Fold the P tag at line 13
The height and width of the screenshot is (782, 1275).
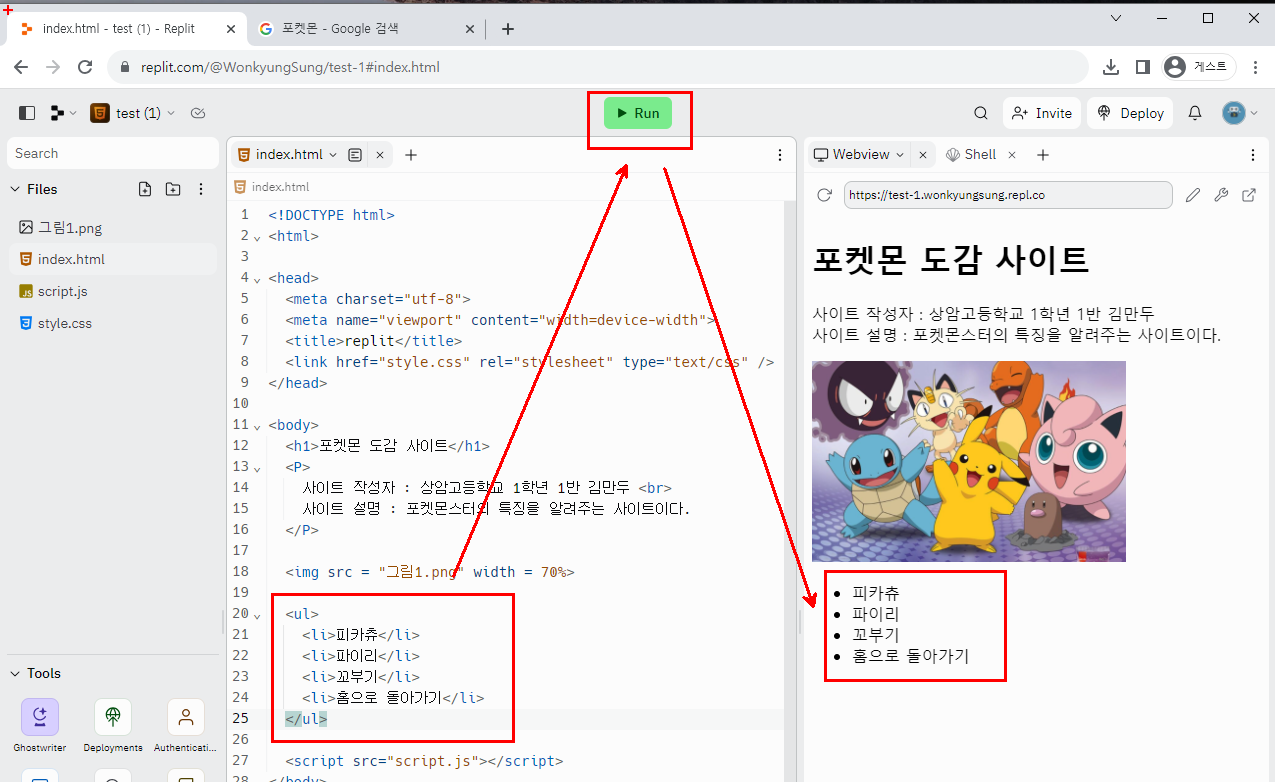pyautogui.click(x=257, y=468)
